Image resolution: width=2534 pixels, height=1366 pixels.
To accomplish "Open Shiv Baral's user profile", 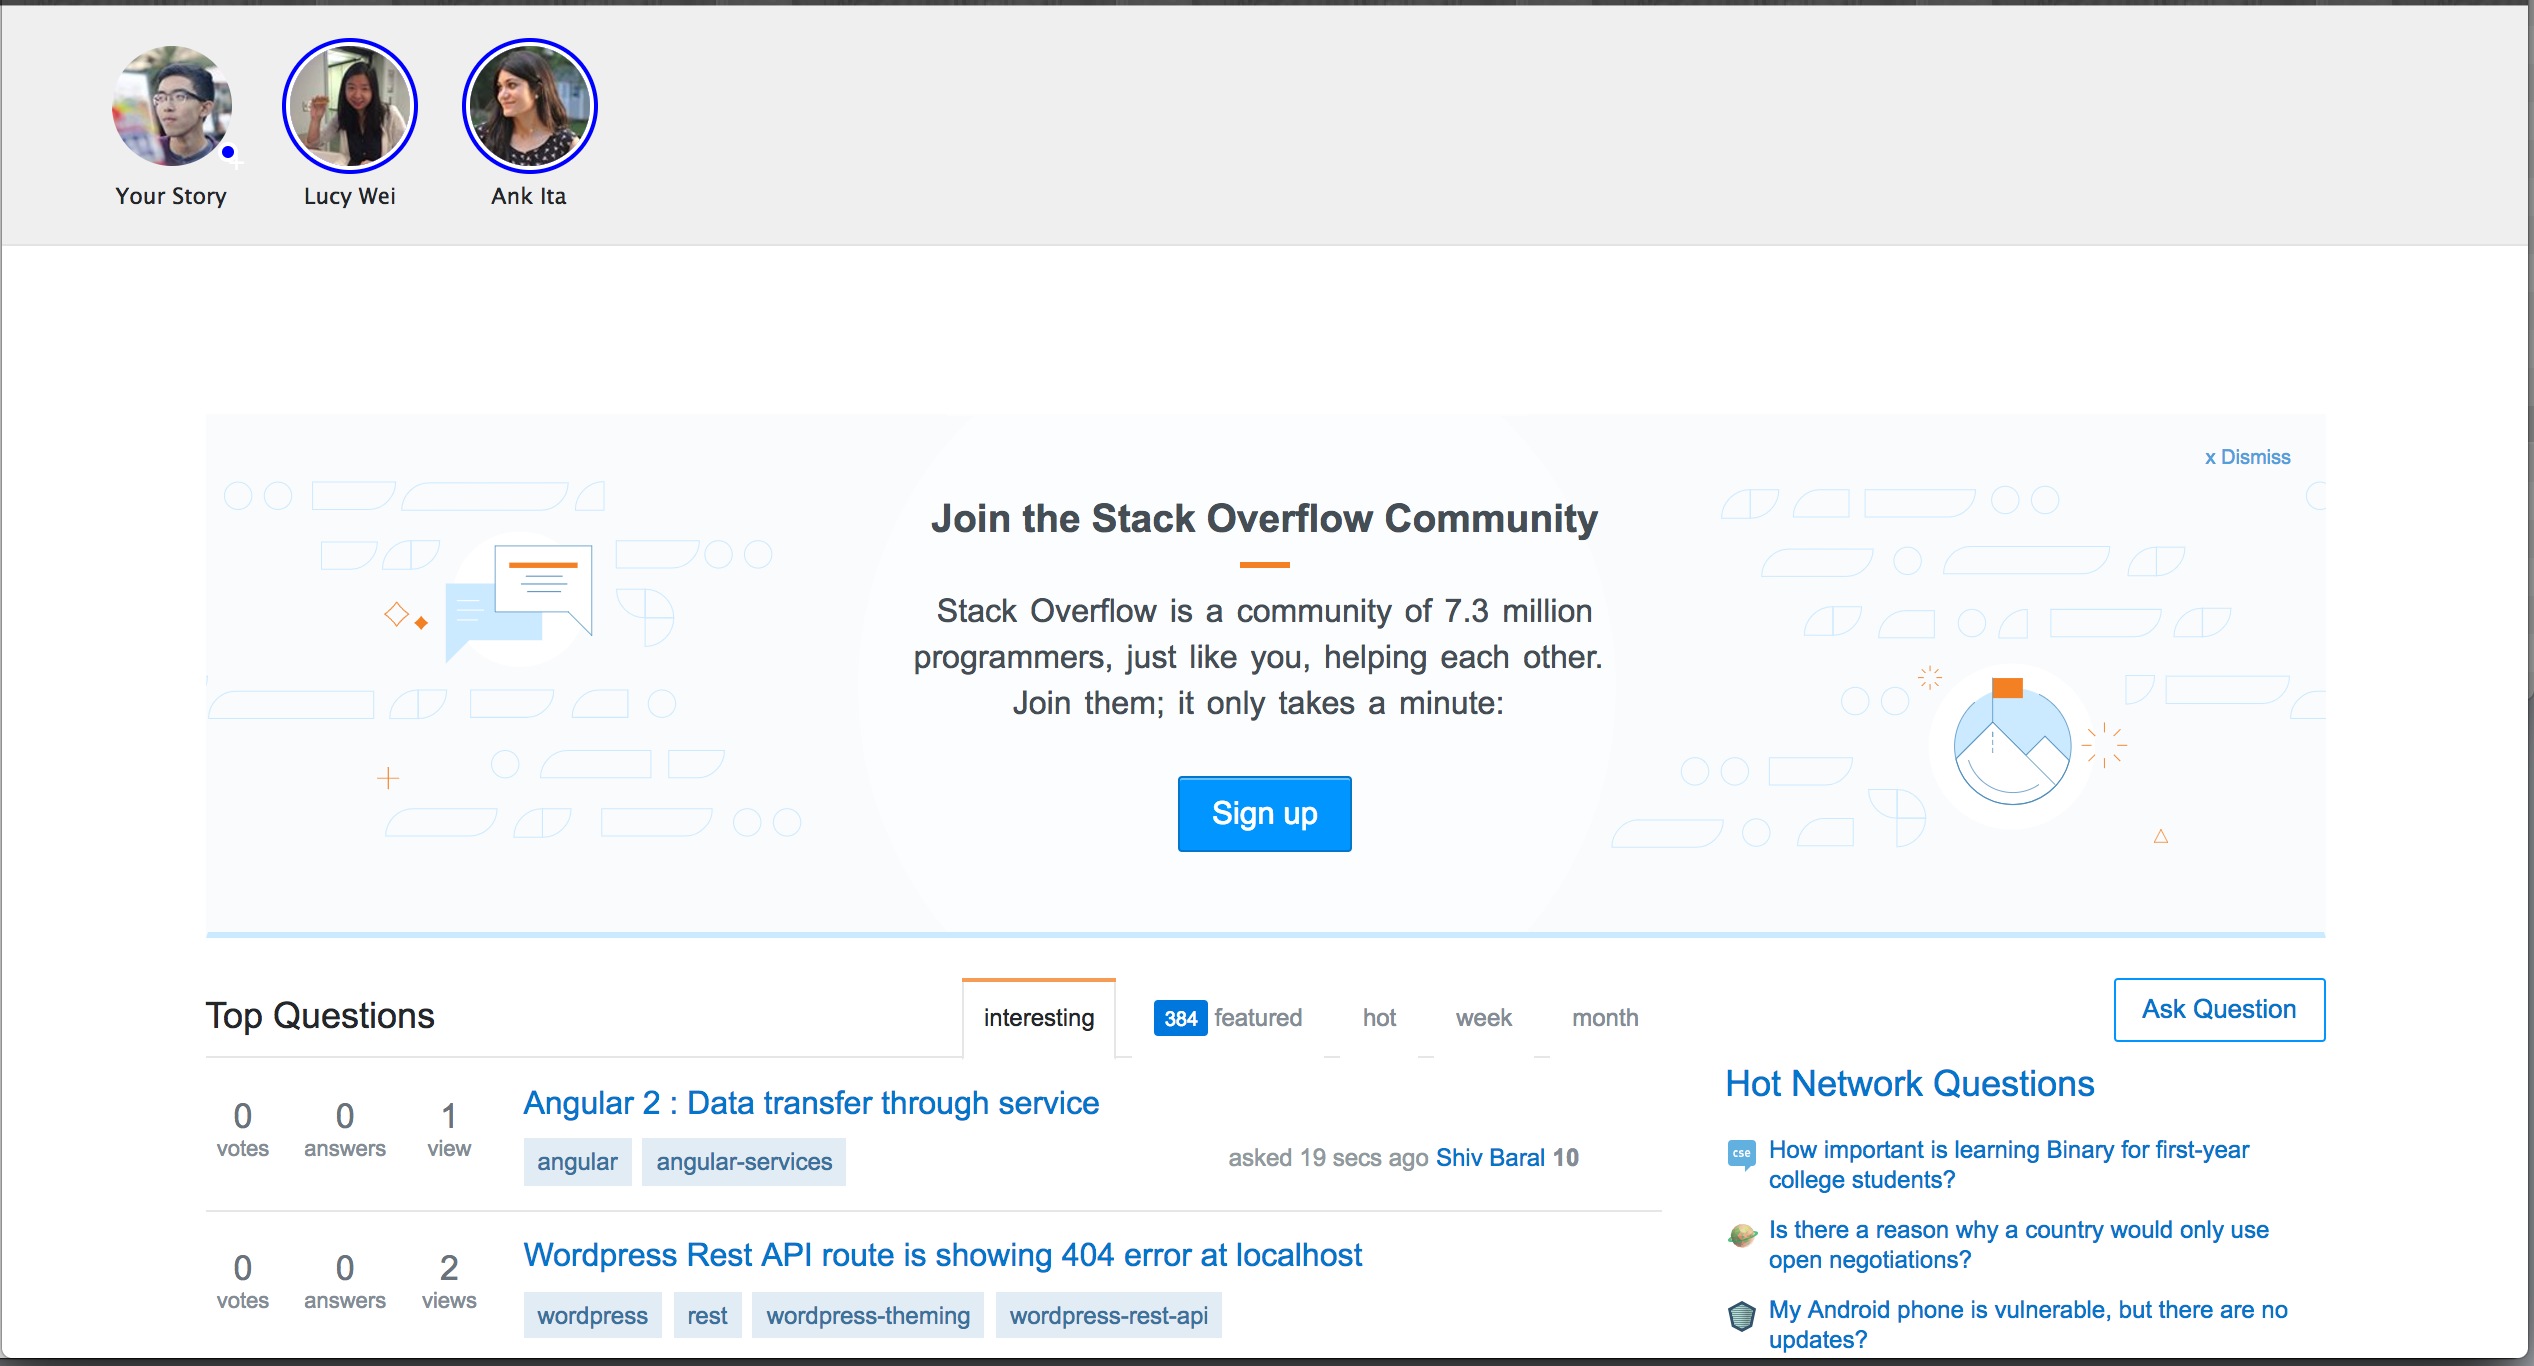I will click(x=1490, y=1158).
